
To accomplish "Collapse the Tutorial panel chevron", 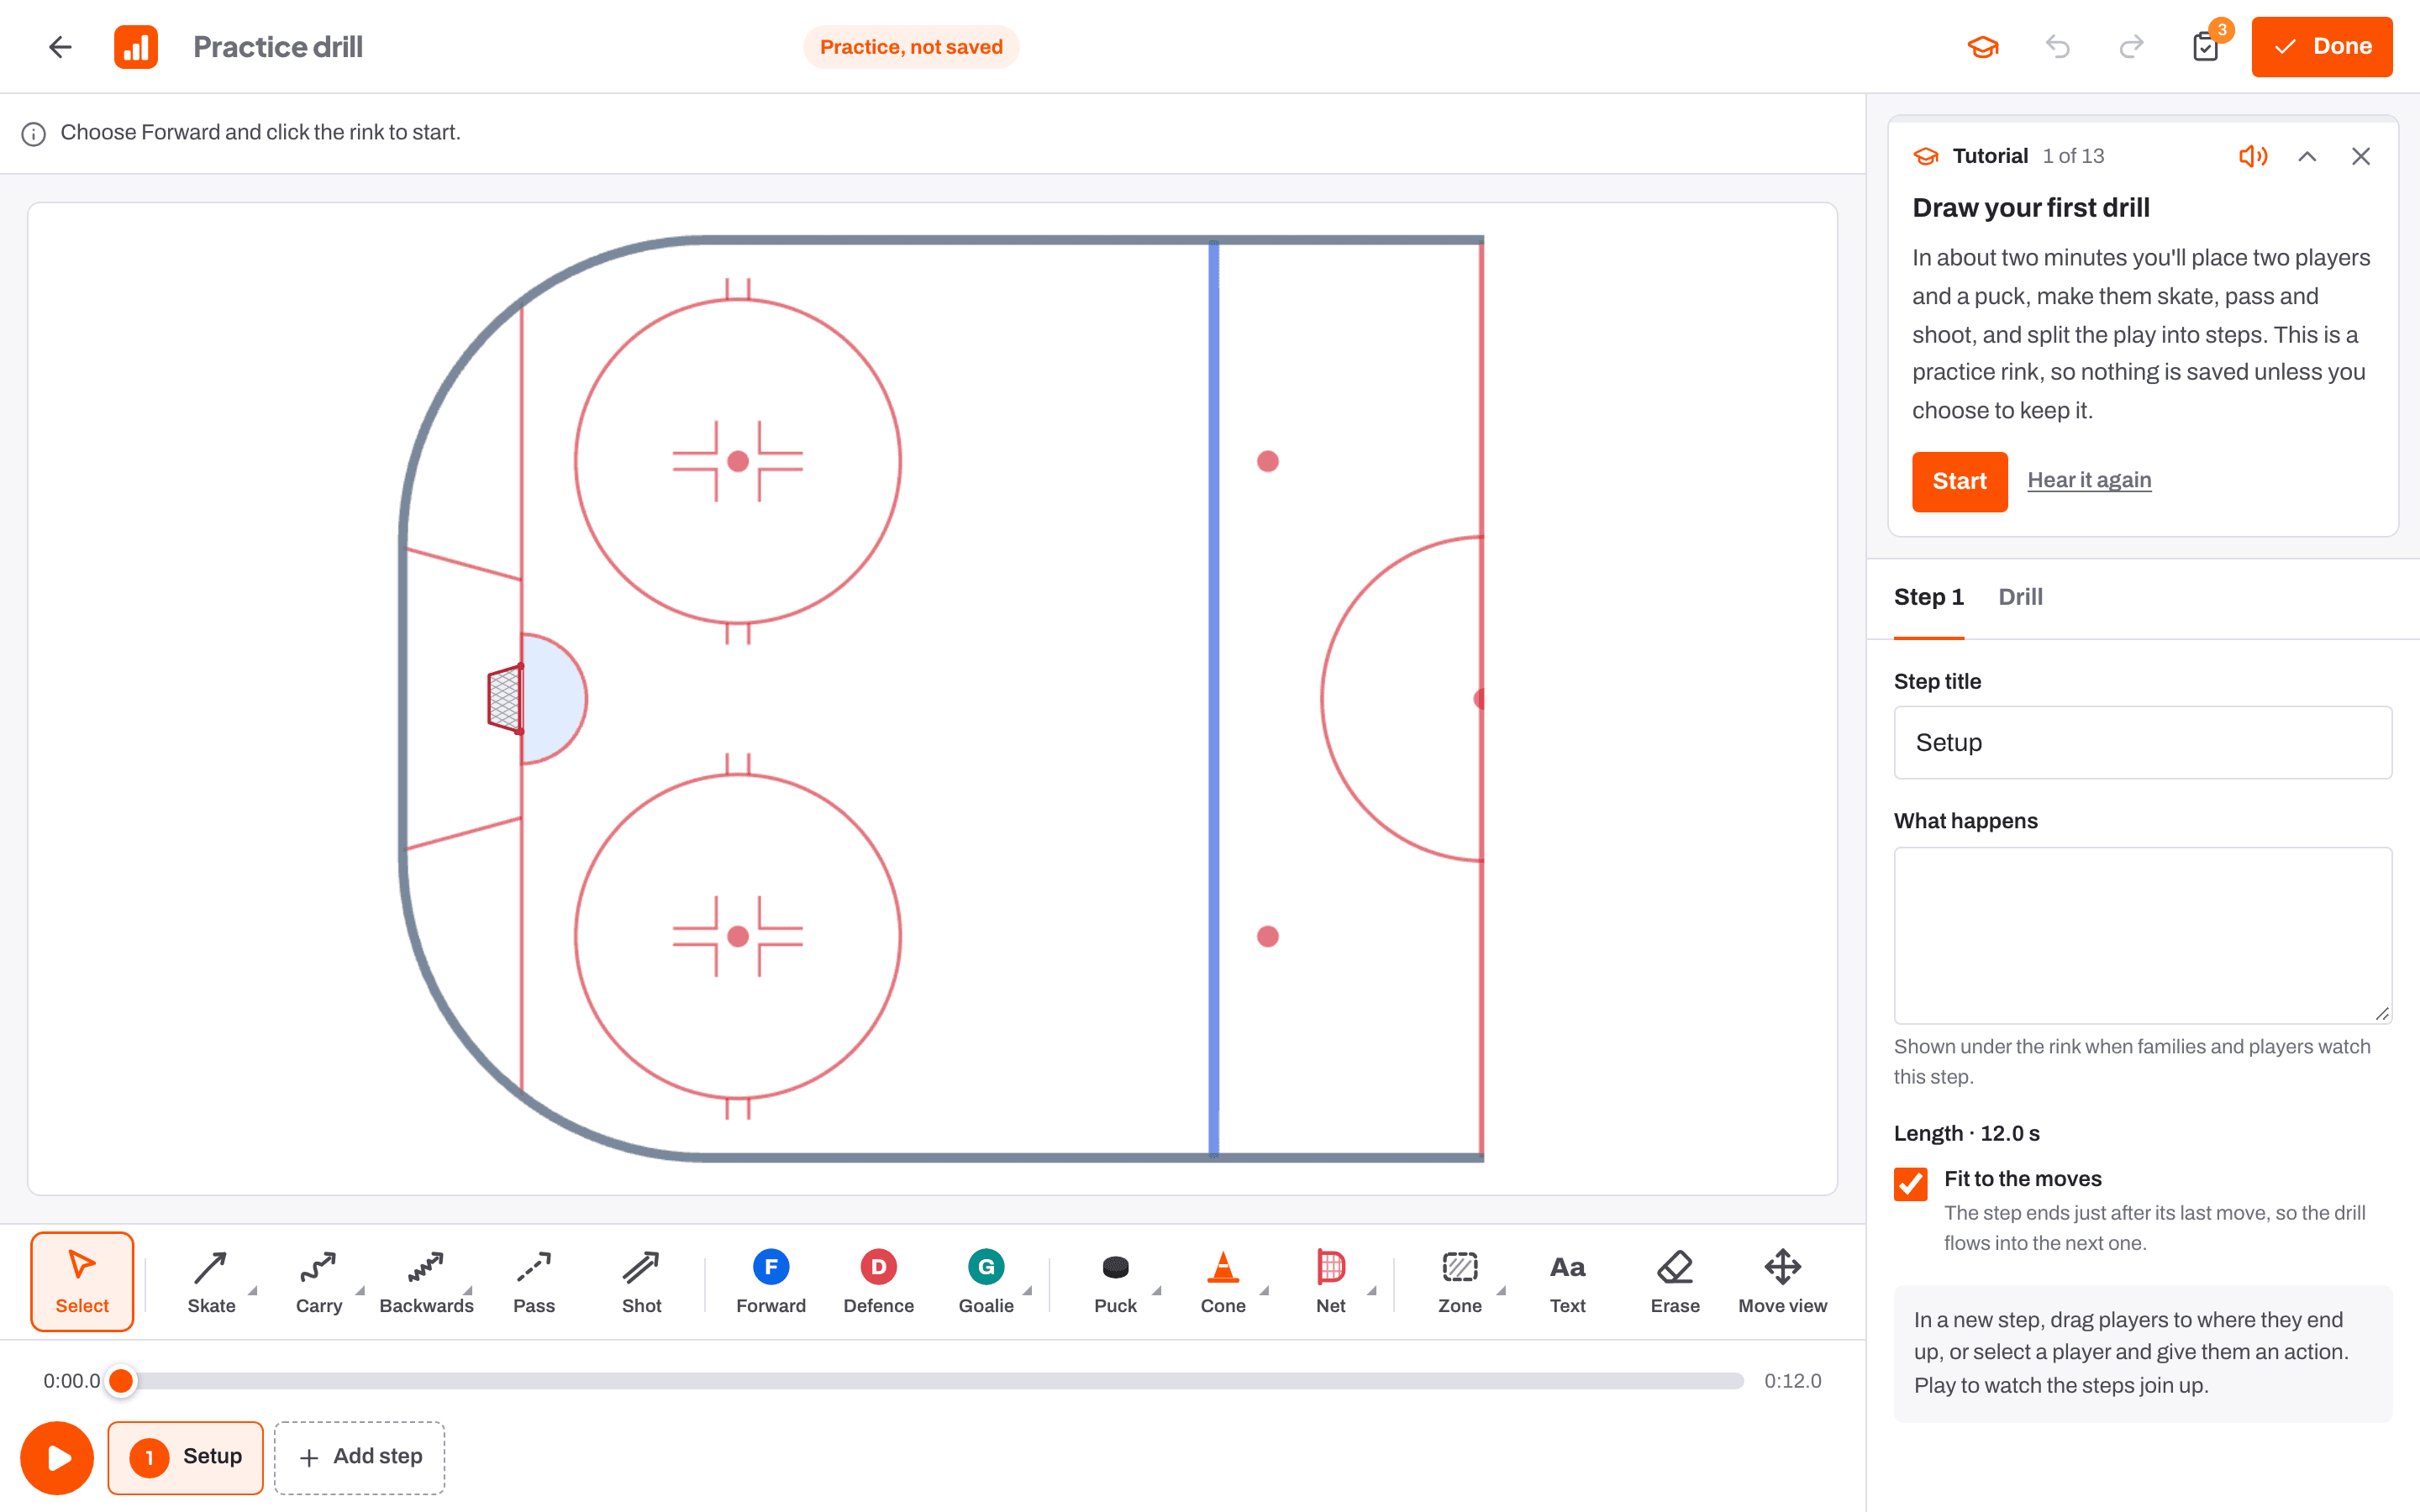I will 2307,156.
